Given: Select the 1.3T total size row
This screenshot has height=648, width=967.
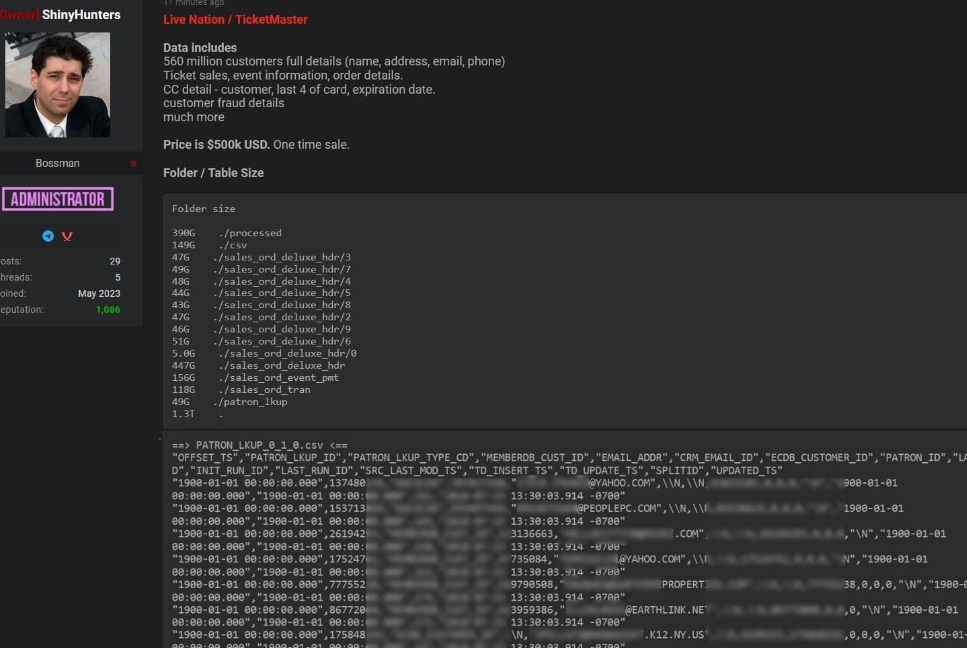Looking at the screenshot, I should point(197,414).
